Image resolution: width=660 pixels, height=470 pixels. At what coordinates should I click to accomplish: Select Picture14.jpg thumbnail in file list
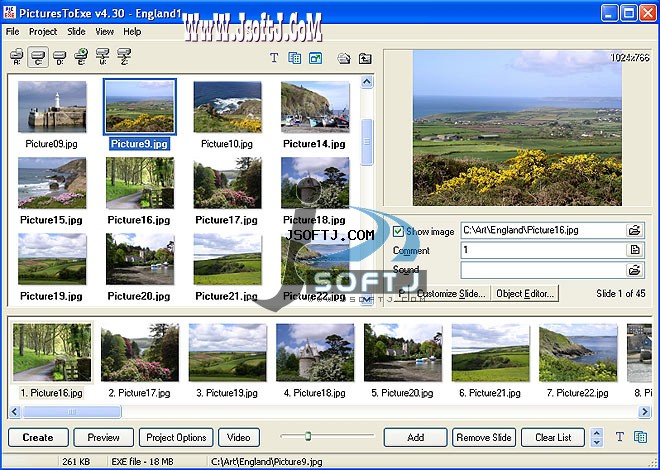point(315,107)
